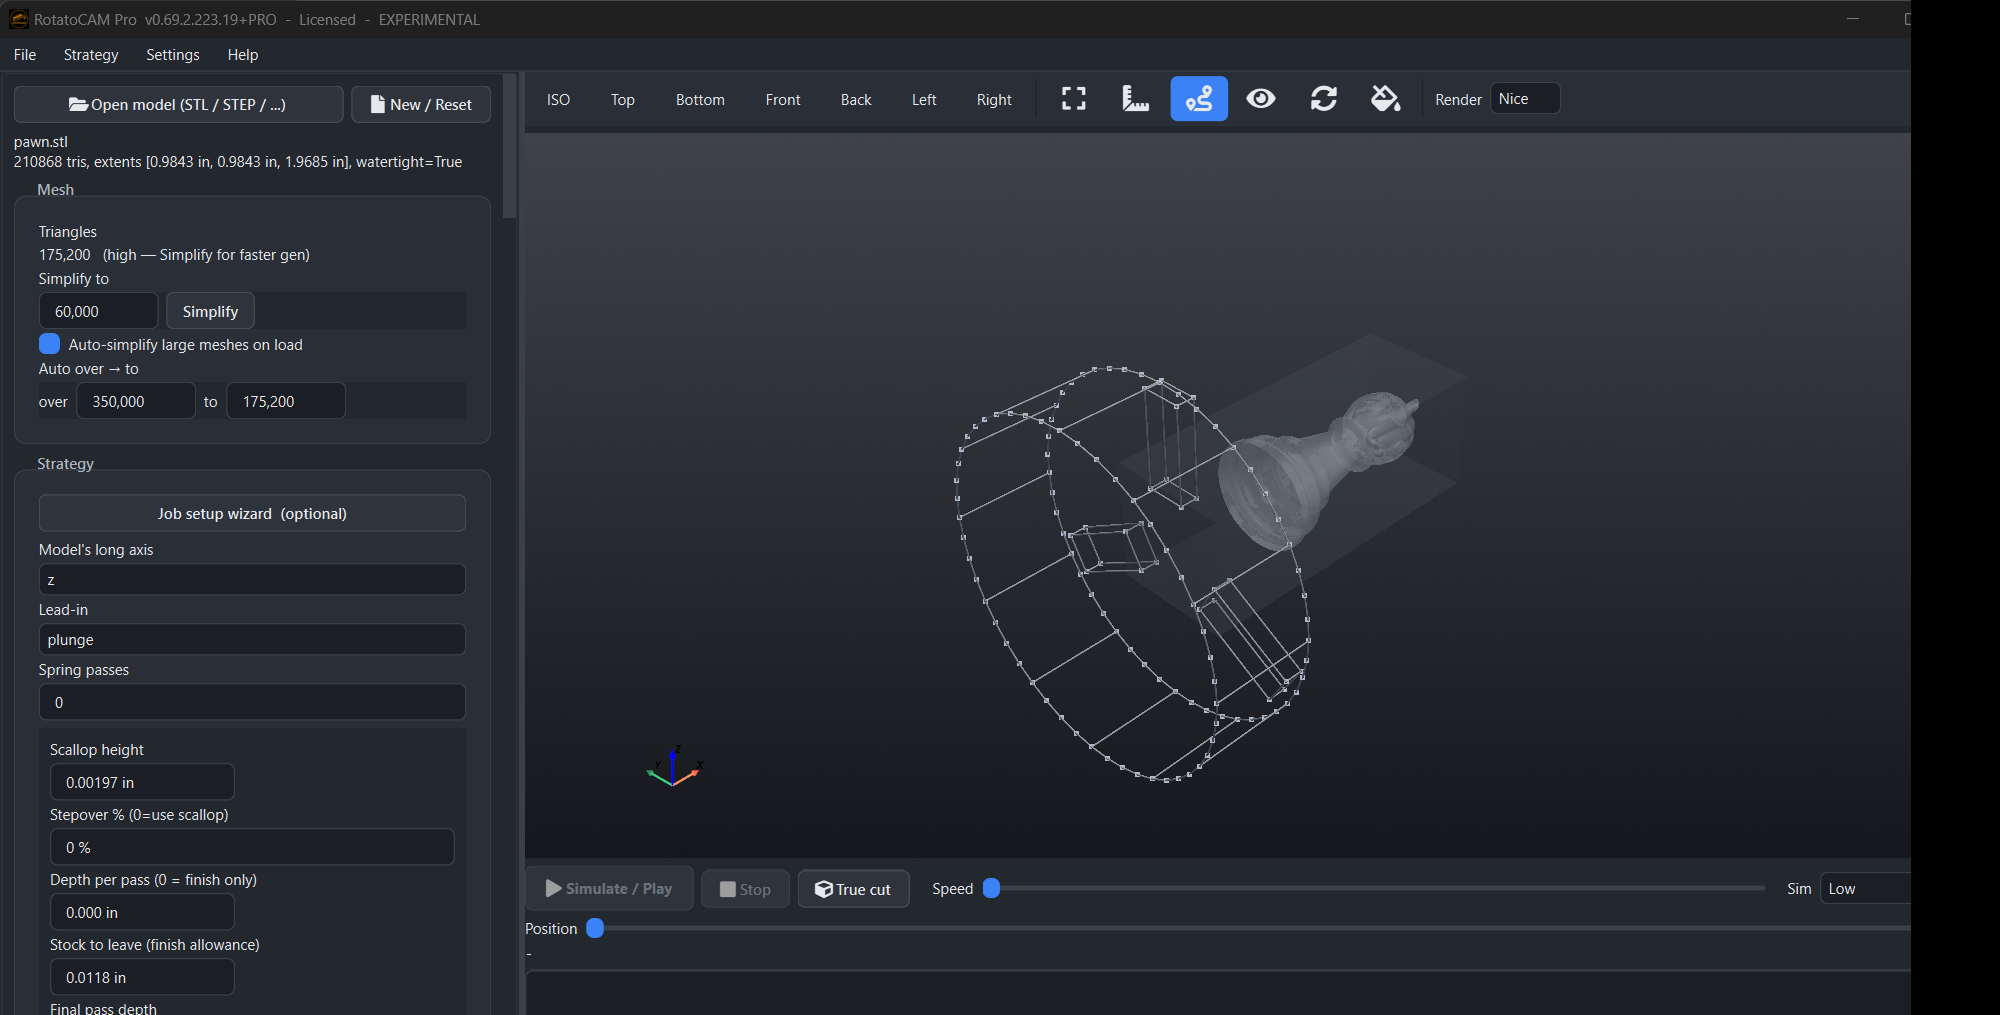Switch to Left view
Screen dimensions: 2000x1015
click(924, 100)
